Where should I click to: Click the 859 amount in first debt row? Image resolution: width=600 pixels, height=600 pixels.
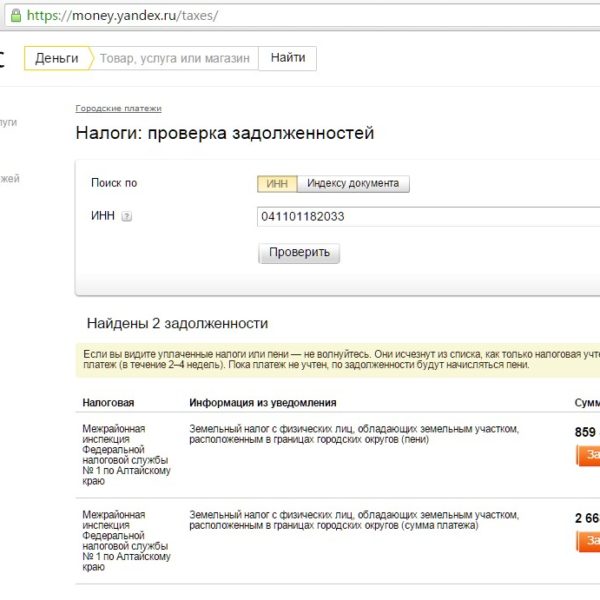pyautogui.click(x=586, y=432)
